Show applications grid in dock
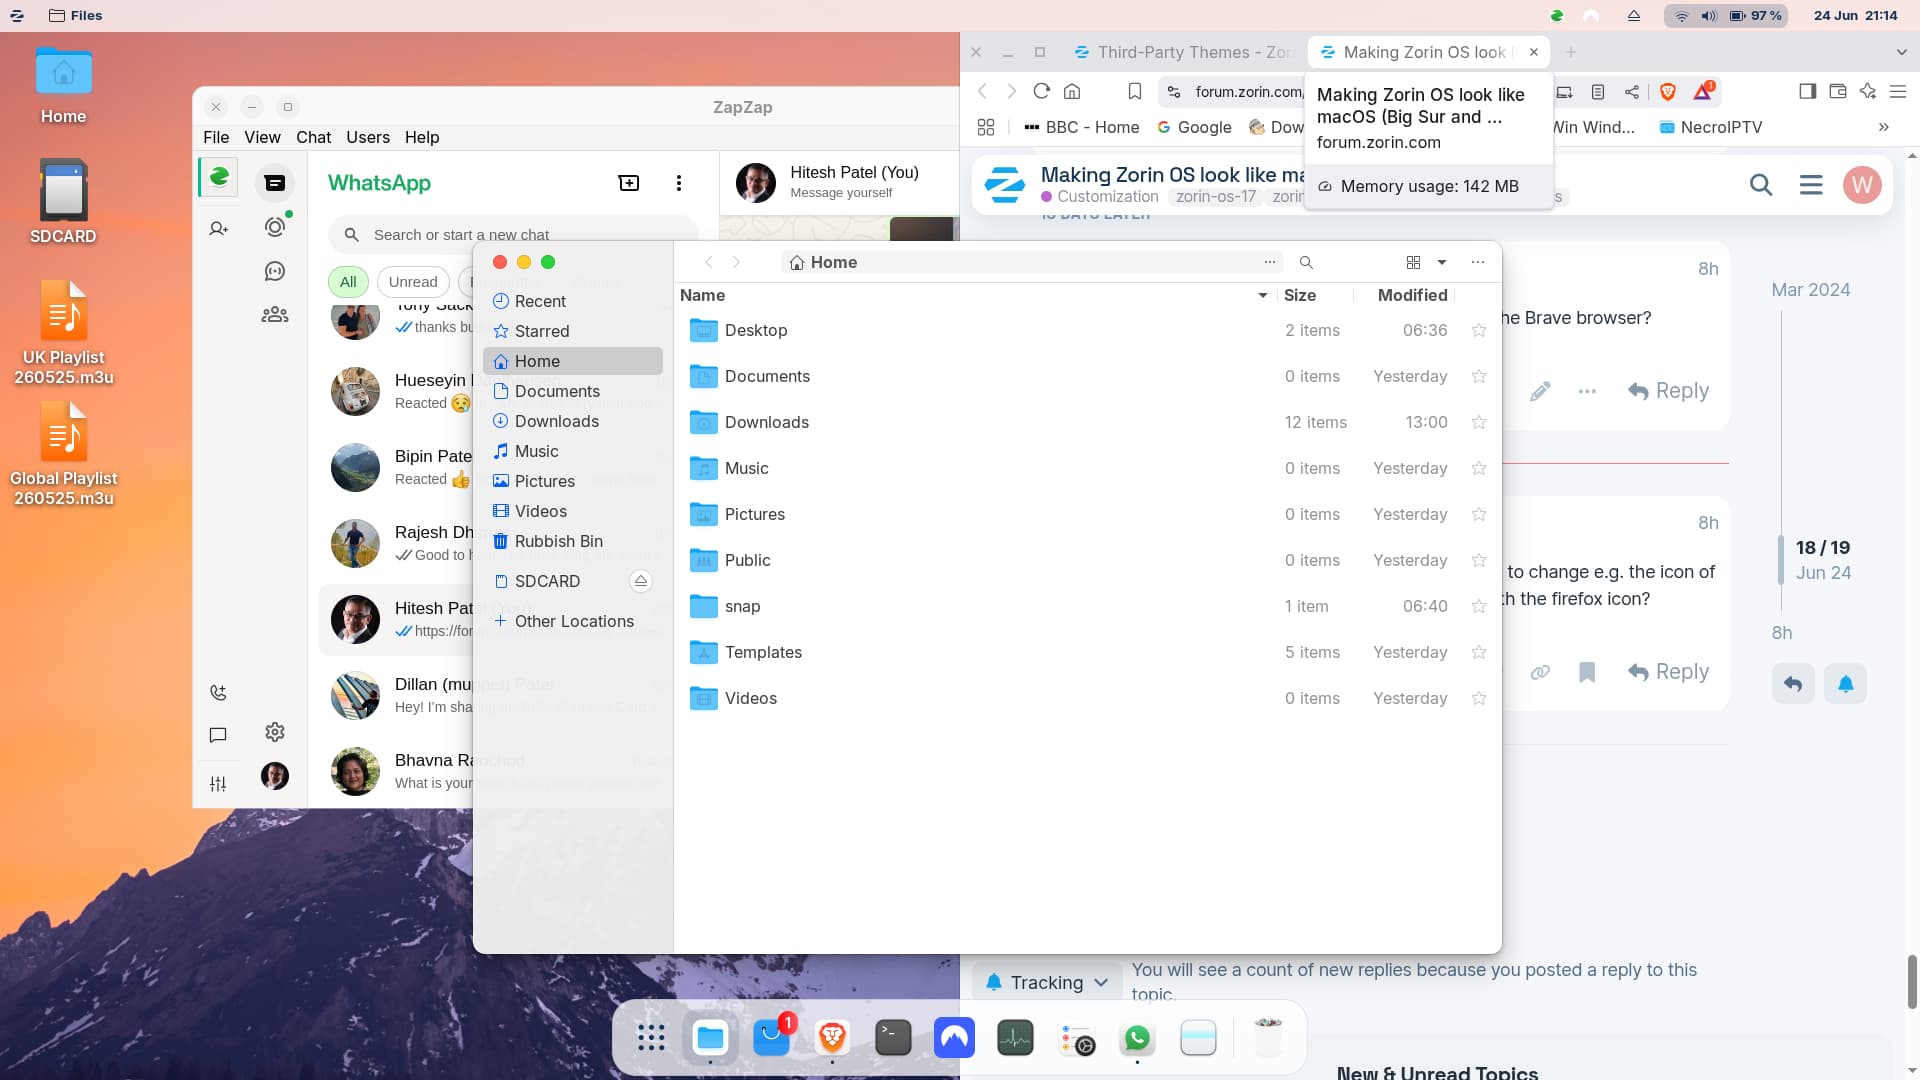The height and width of the screenshot is (1080, 1920). click(651, 1038)
